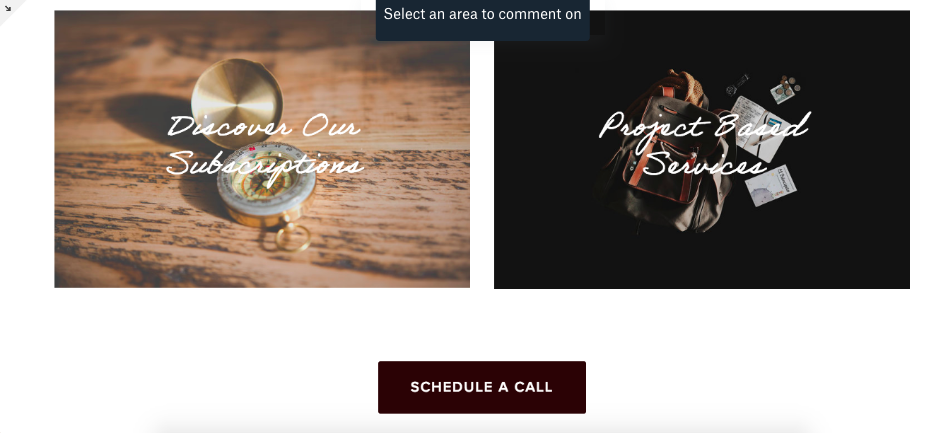
Task: Select the open notebook in the services image
Action: click(x=762, y=128)
